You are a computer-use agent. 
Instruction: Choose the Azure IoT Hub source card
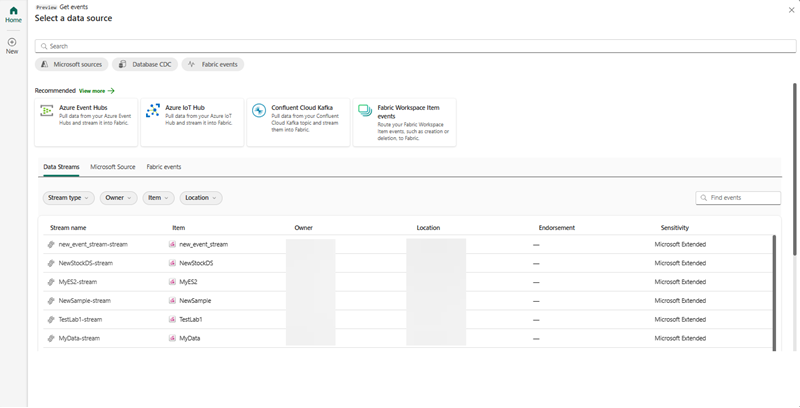(192, 122)
